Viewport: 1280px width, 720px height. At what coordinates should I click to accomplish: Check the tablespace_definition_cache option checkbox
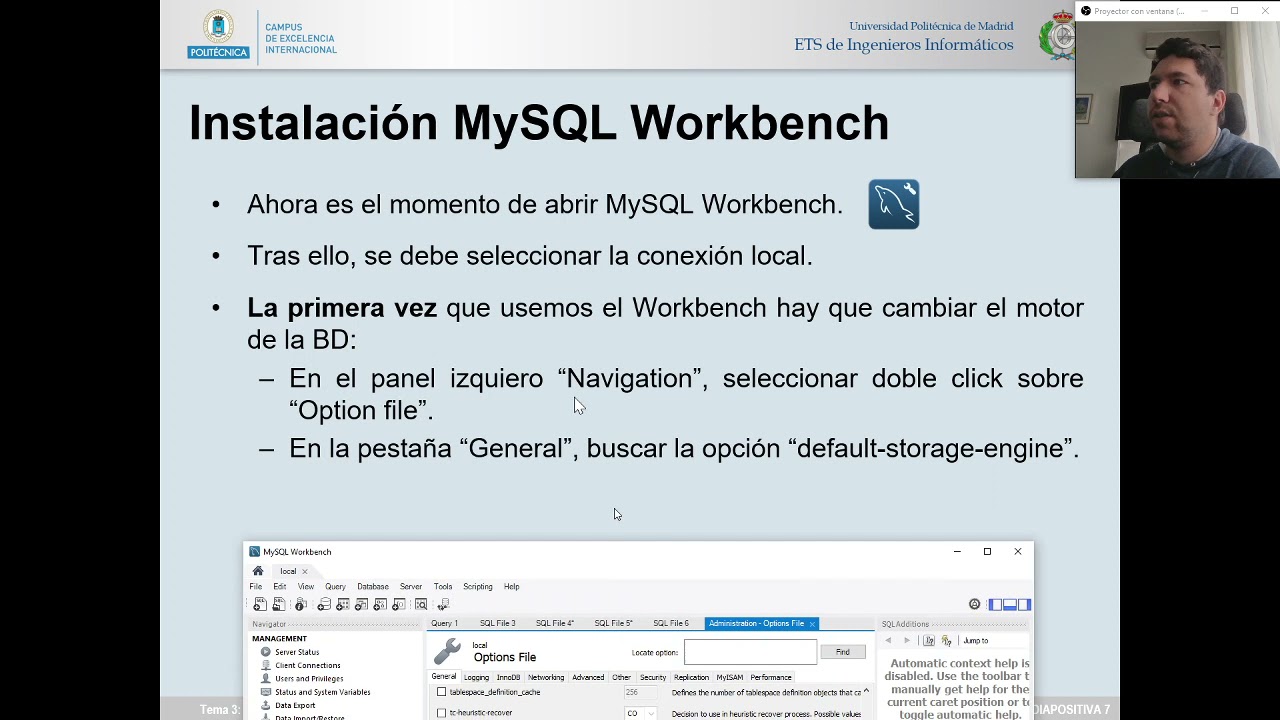[x=441, y=692]
